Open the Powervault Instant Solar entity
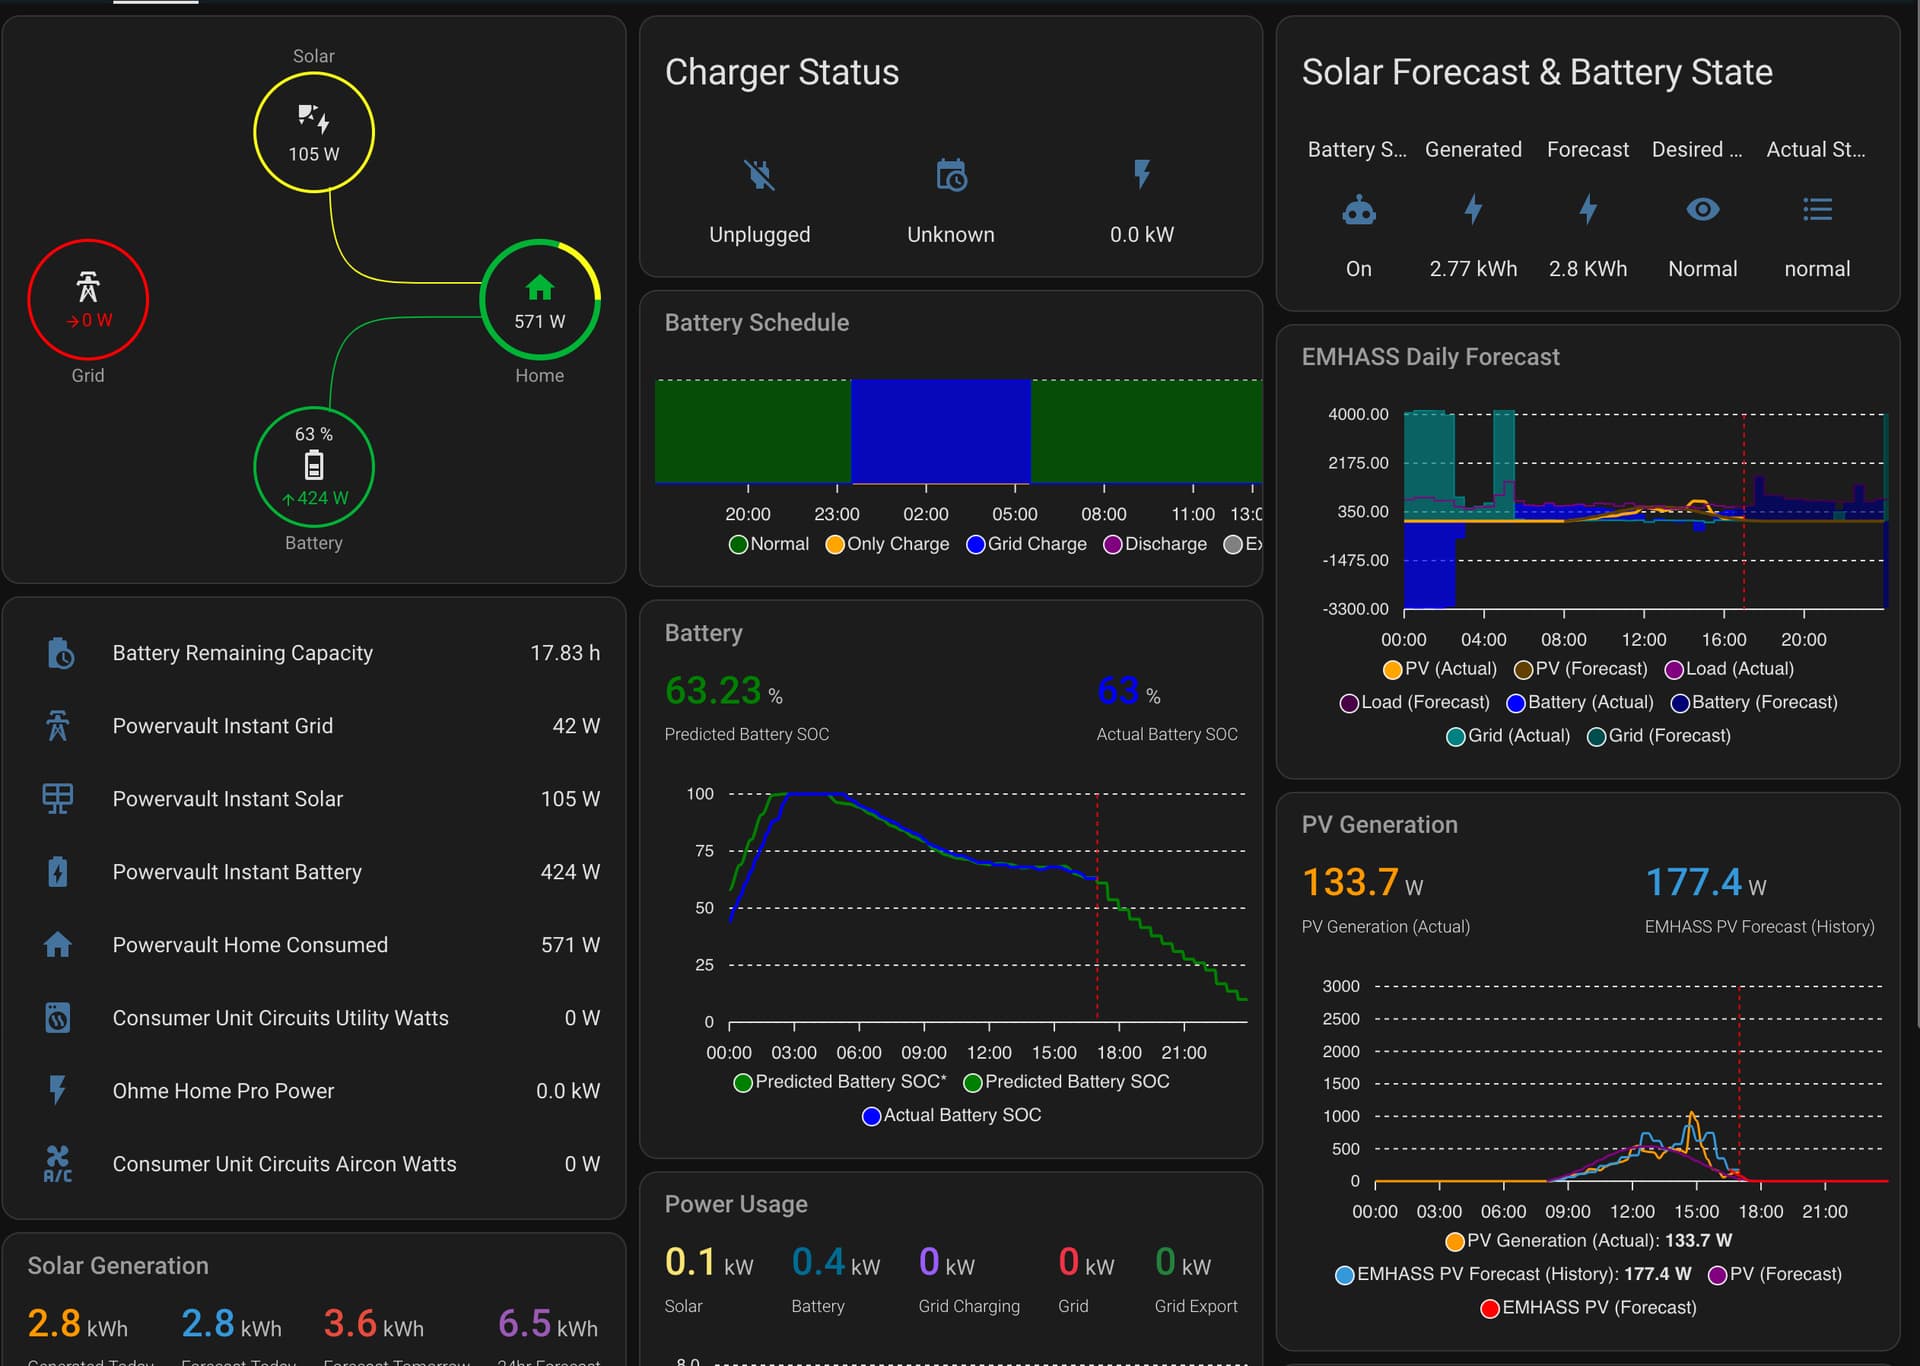 coord(227,799)
